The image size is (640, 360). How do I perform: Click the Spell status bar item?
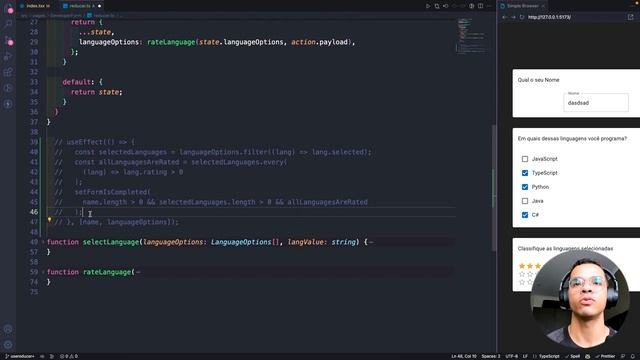(573, 356)
